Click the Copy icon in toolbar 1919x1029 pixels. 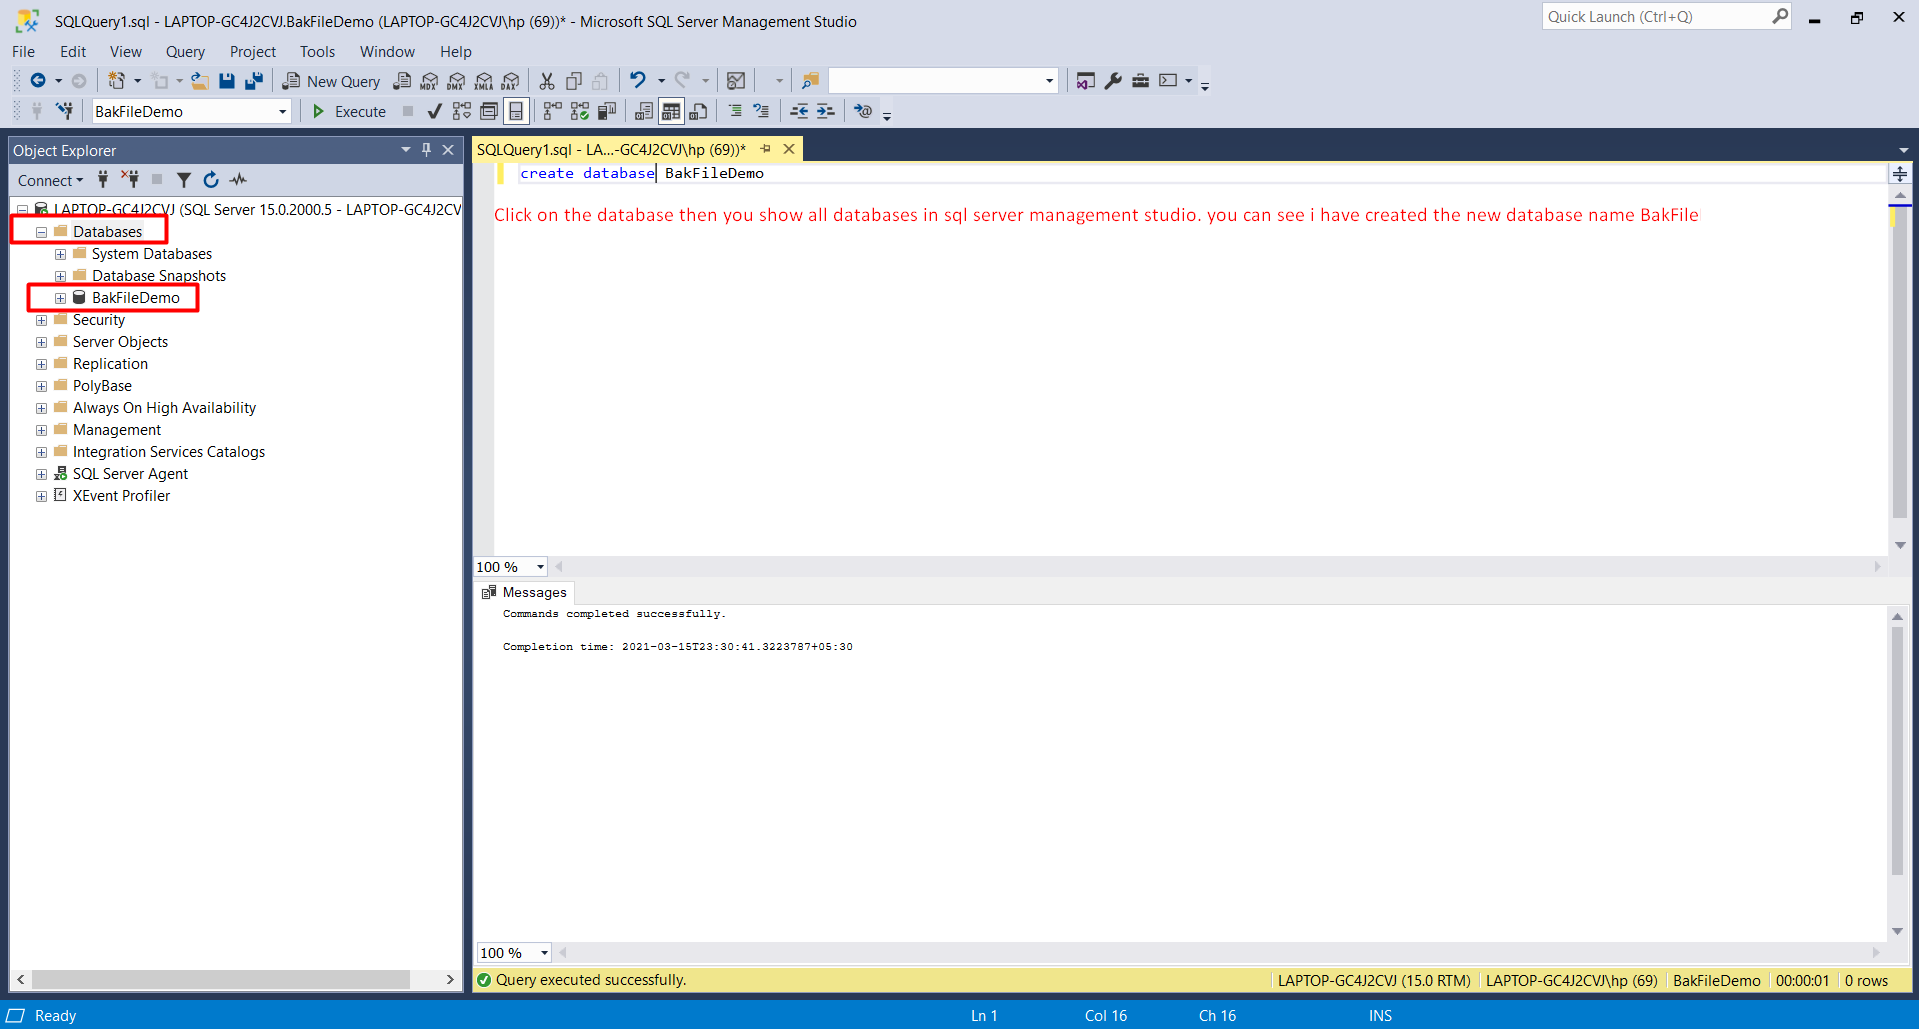[574, 81]
